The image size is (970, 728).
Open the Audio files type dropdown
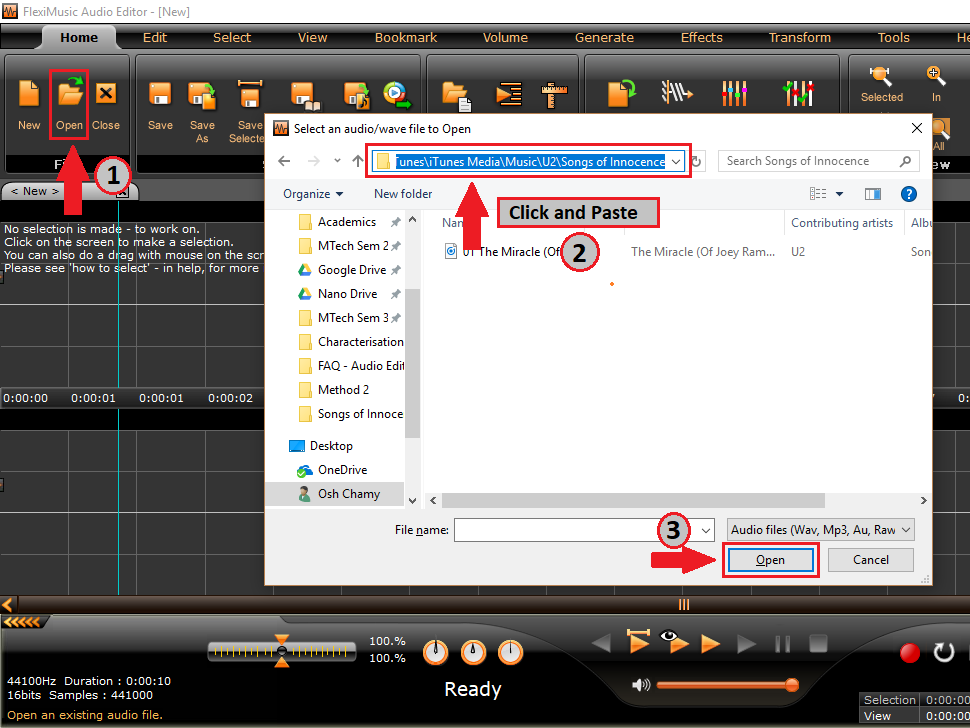click(x=820, y=530)
